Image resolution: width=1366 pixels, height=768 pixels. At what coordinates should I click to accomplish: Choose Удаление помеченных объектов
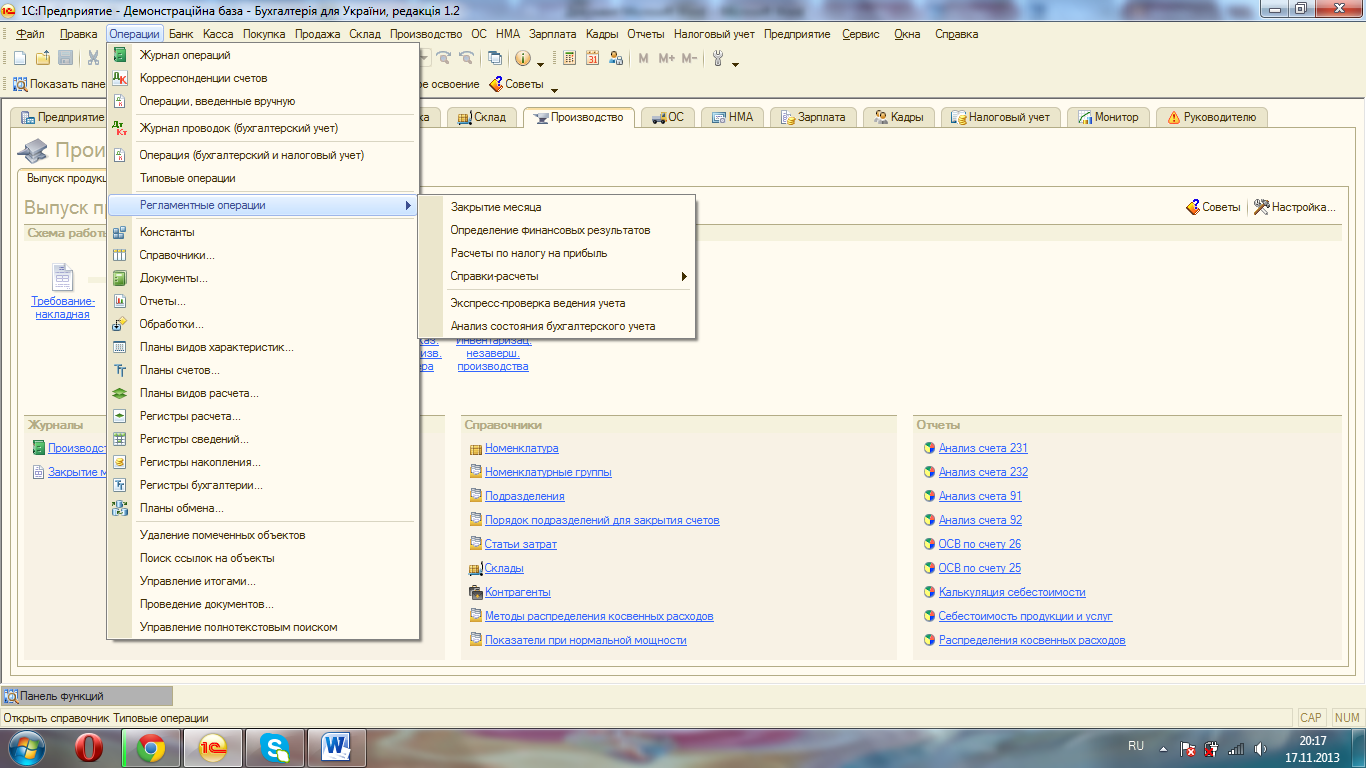(x=263, y=535)
